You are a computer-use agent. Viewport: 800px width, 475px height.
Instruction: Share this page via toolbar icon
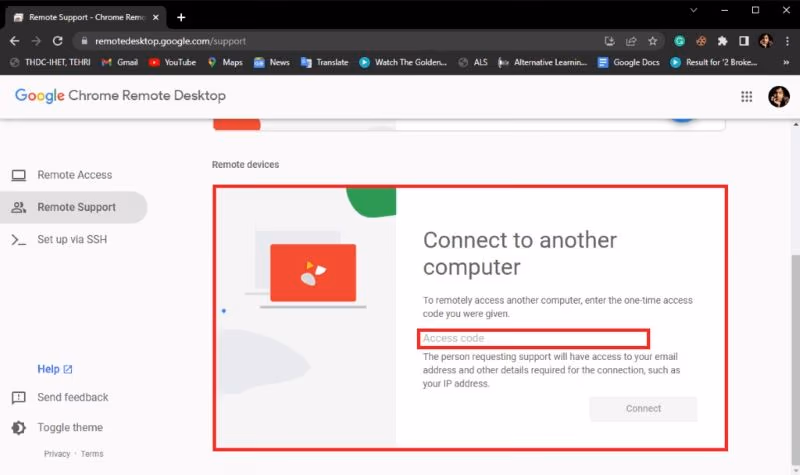tap(631, 41)
